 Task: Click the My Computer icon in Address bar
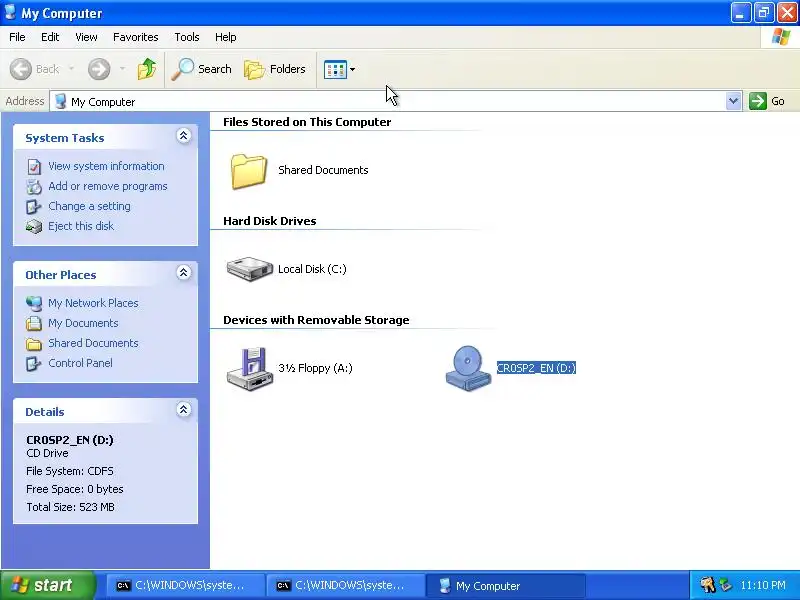point(61,101)
